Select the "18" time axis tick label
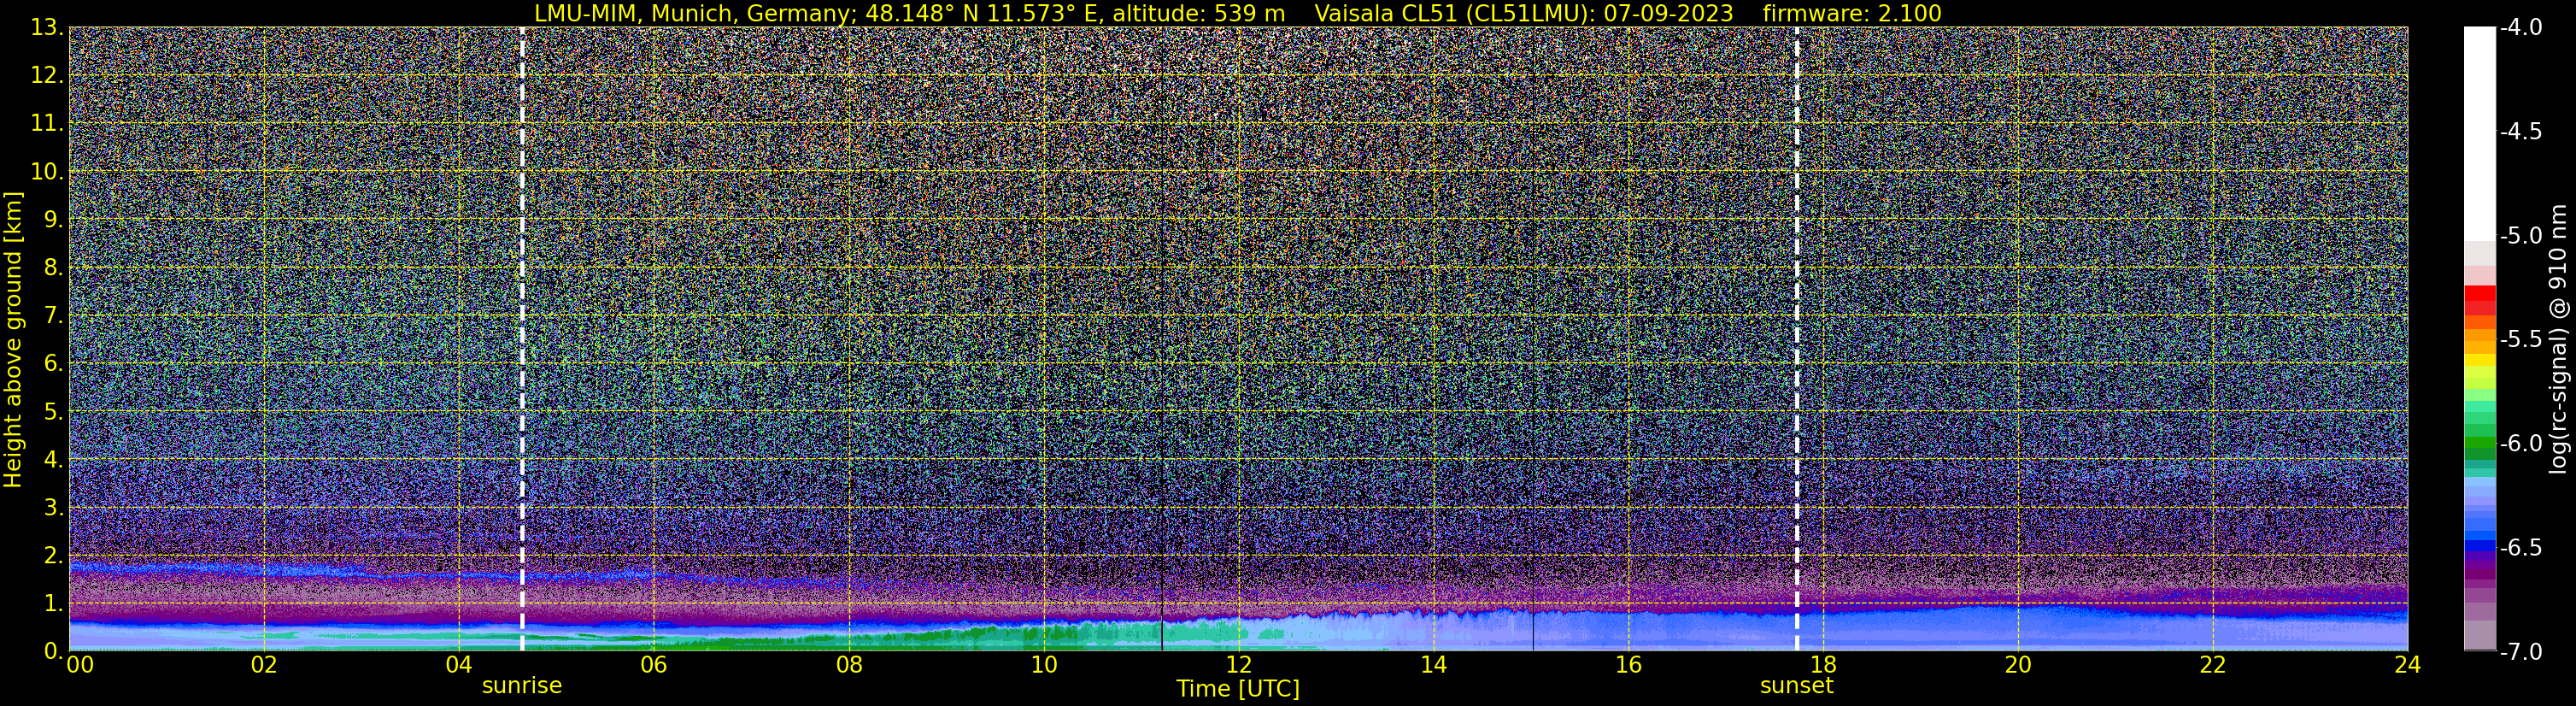This screenshot has height=706, width=2576. pyautogui.click(x=1823, y=665)
